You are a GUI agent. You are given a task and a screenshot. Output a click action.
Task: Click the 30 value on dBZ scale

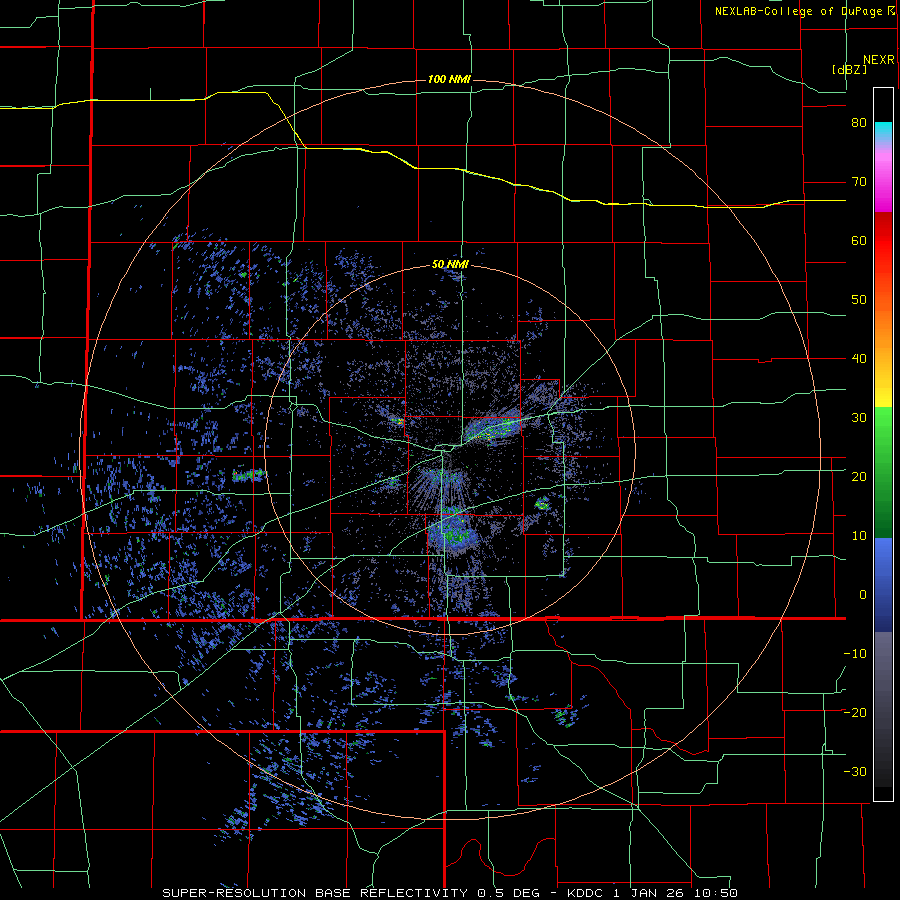click(859, 418)
